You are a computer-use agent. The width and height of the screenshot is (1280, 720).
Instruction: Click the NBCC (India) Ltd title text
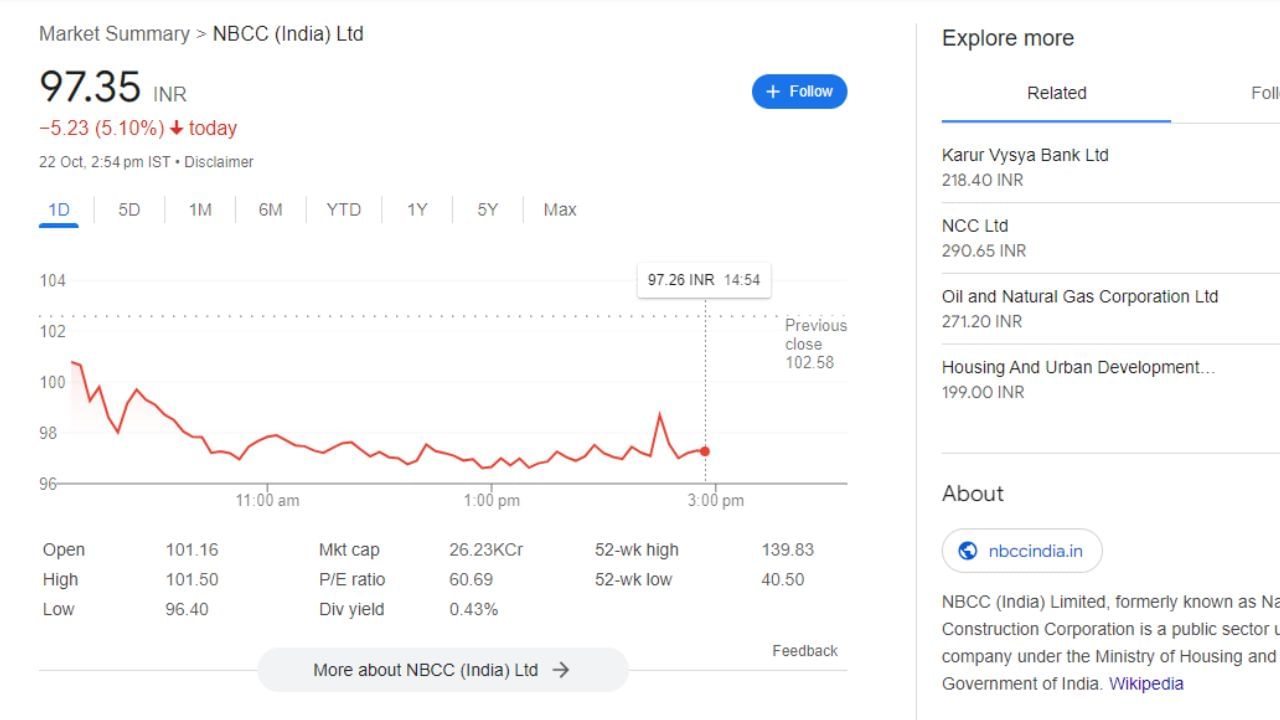[x=288, y=34]
